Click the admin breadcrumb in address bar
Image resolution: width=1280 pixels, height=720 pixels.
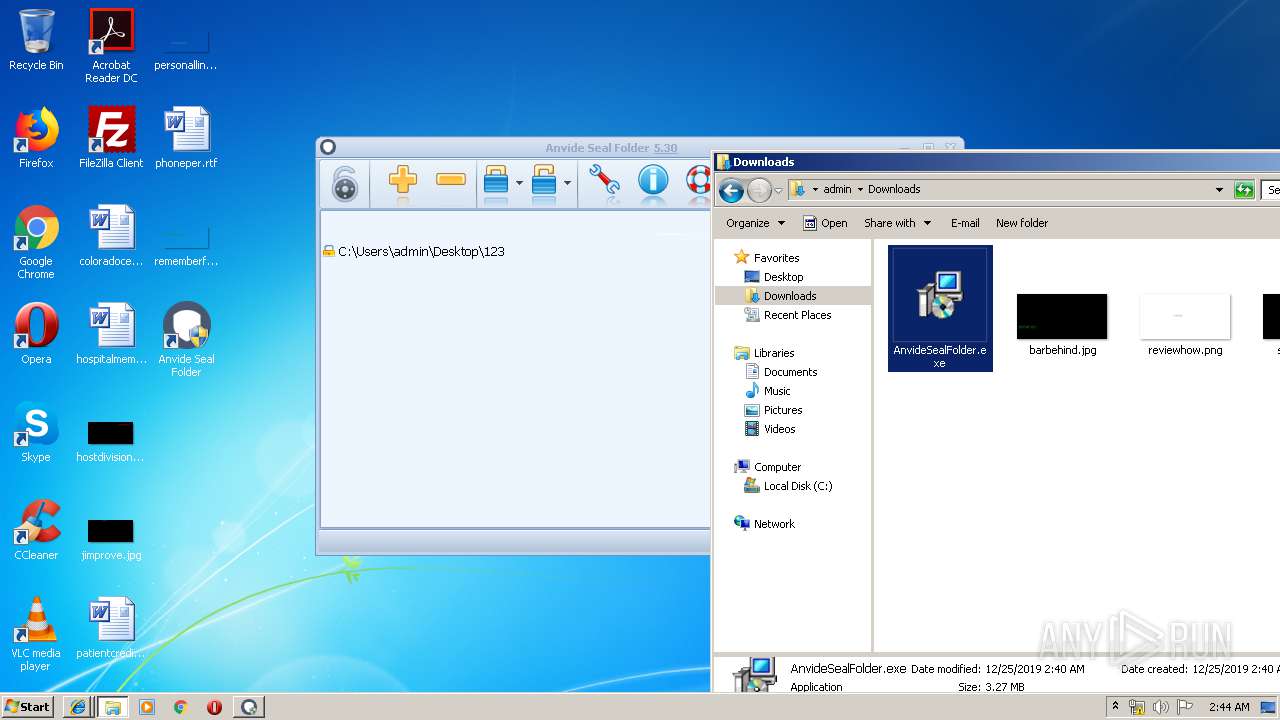coord(837,189)
